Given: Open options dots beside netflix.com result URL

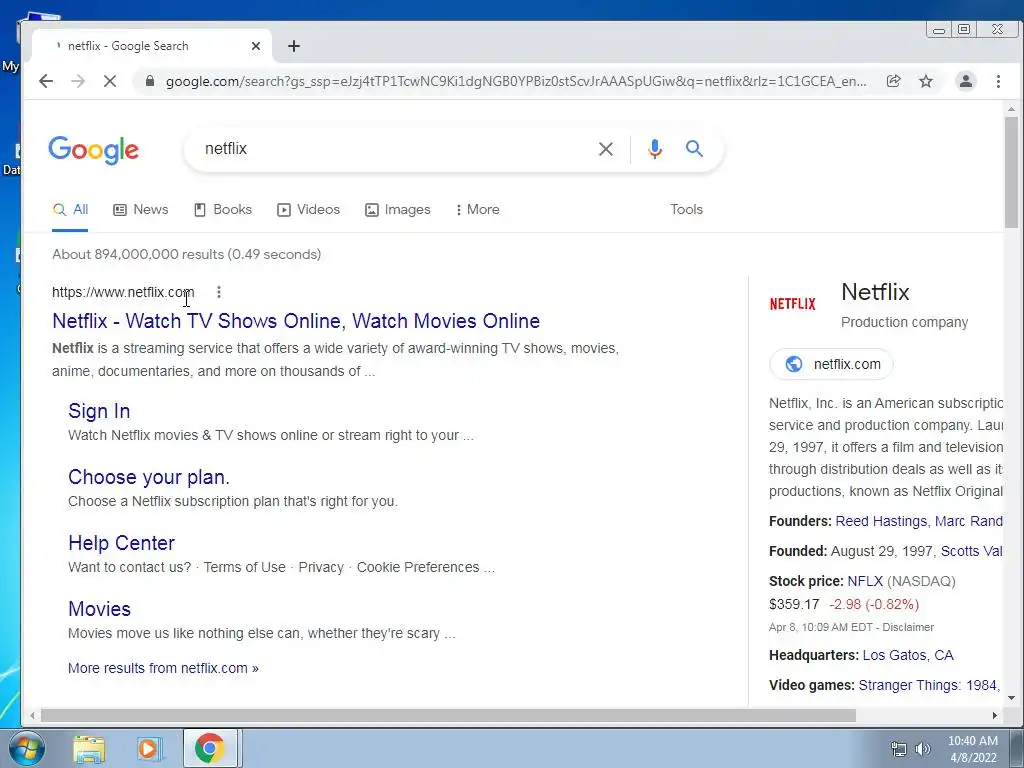Looking at the screenshot, I should coord(219,292).
